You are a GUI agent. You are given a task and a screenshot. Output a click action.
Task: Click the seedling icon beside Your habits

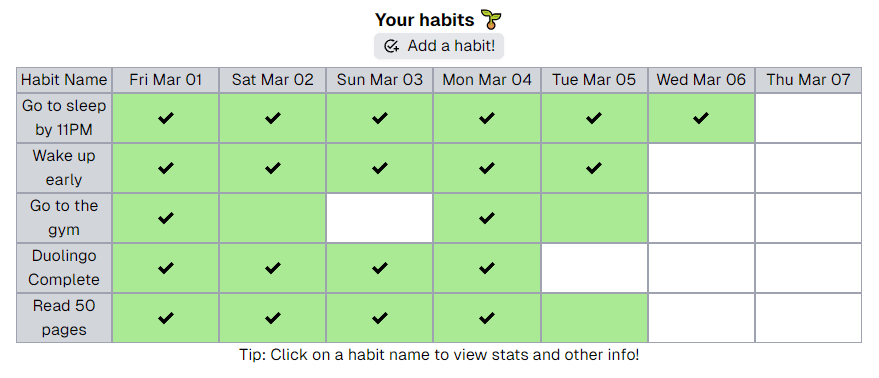[x=493, y=20]
